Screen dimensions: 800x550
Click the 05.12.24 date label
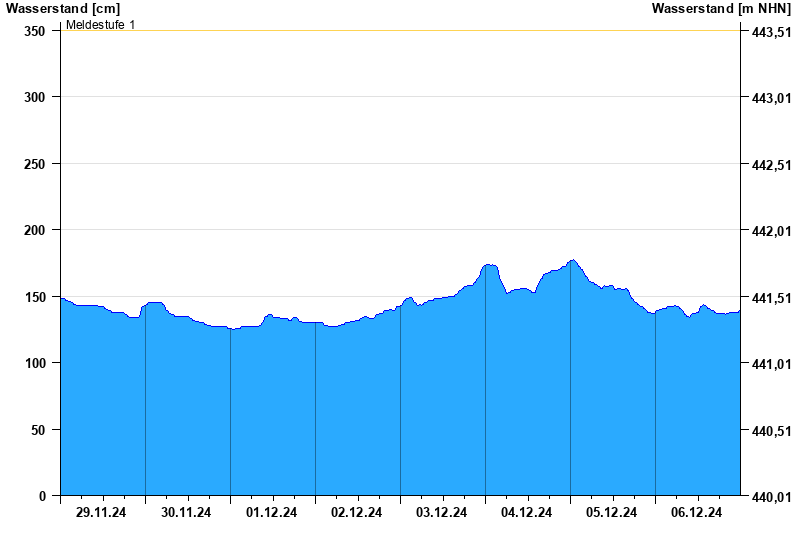(x=612, y=513)
